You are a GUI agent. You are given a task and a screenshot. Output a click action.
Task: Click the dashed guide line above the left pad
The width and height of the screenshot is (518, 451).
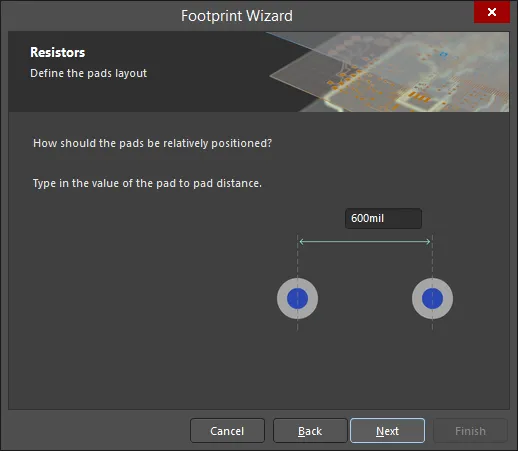click(297, 256)
